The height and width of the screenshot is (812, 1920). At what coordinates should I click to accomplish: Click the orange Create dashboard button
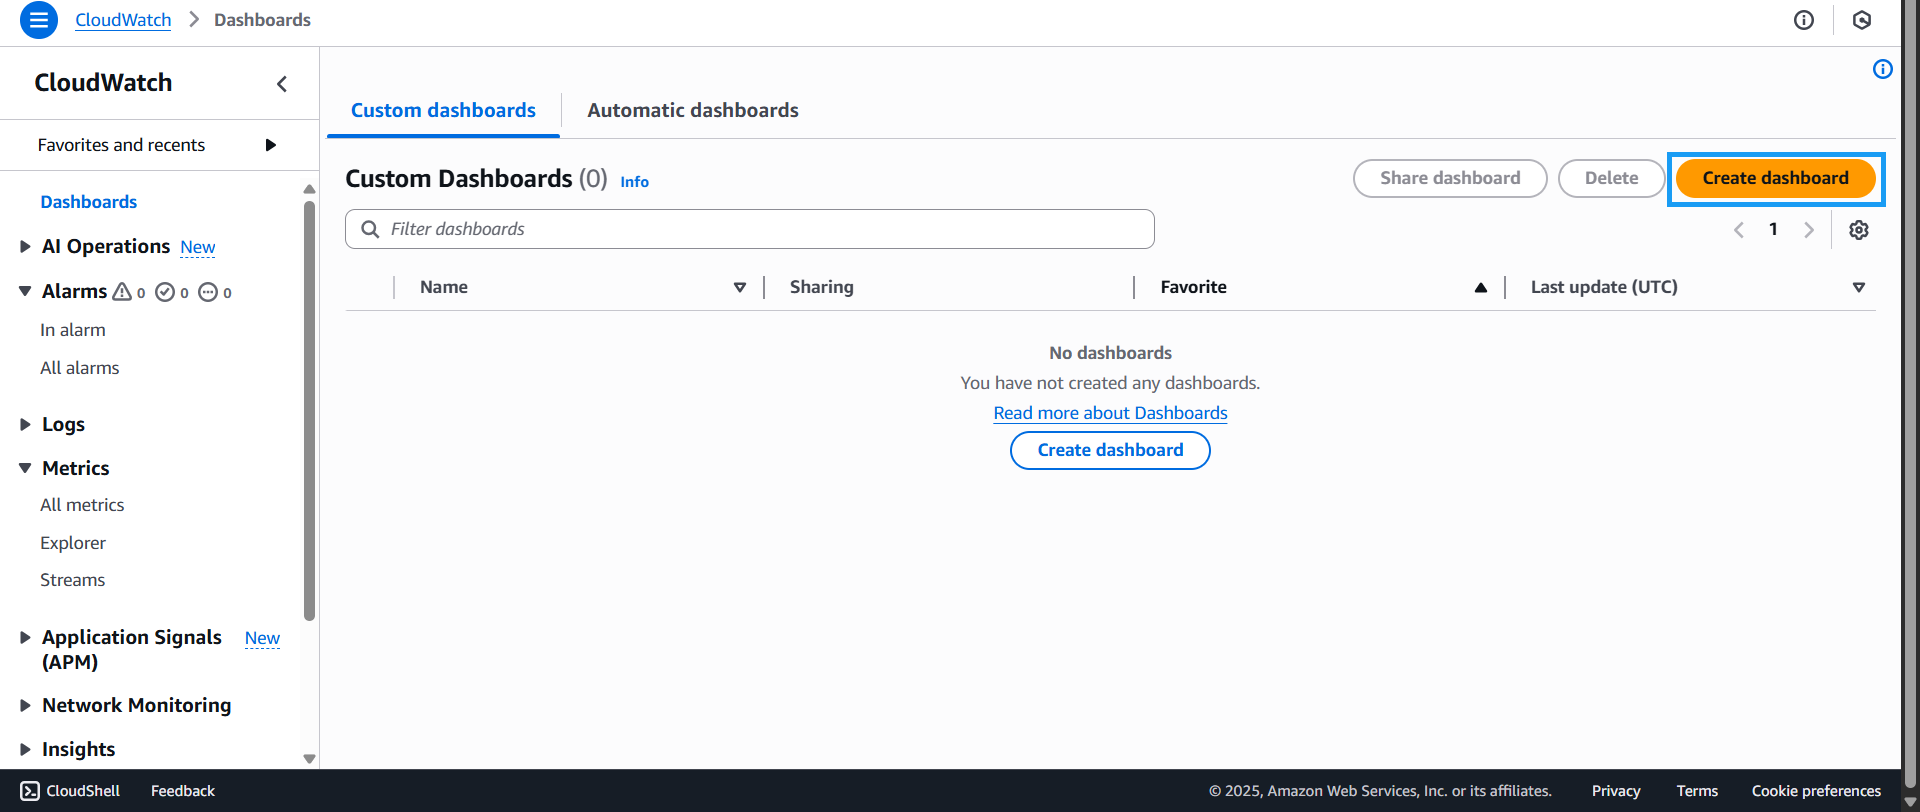1775,179
